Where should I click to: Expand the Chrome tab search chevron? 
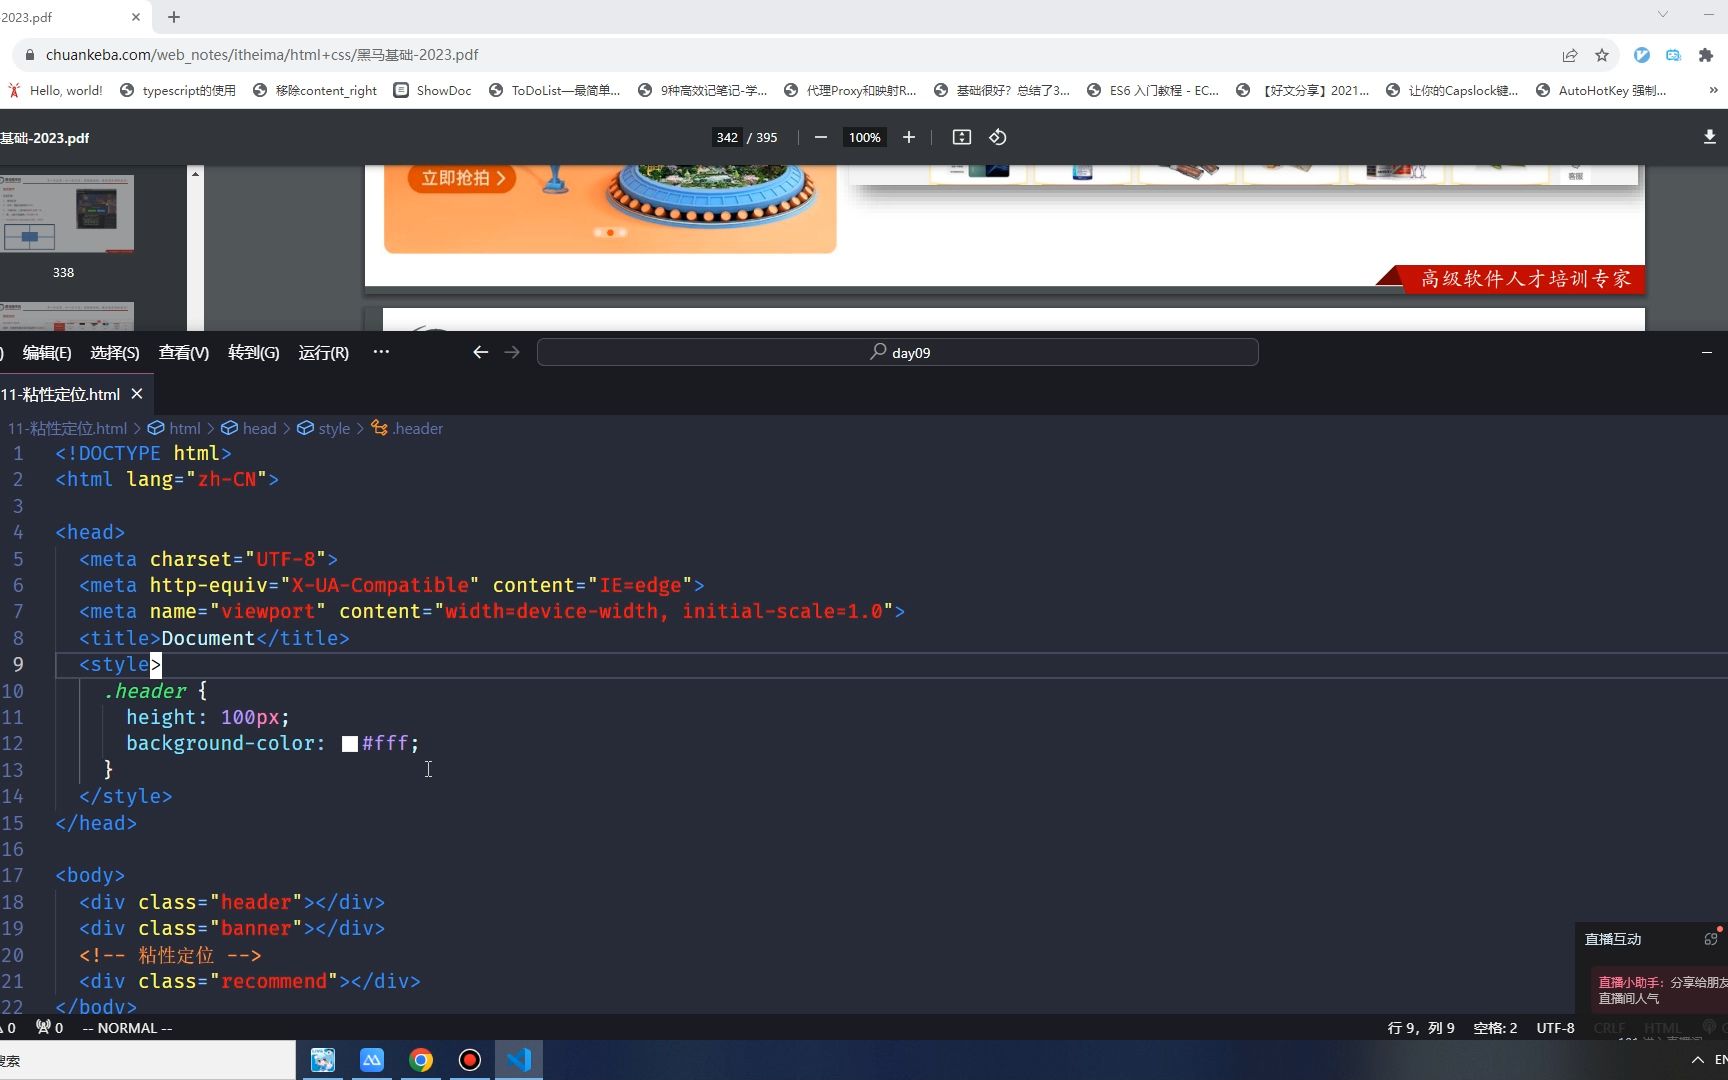(1663, 14)
